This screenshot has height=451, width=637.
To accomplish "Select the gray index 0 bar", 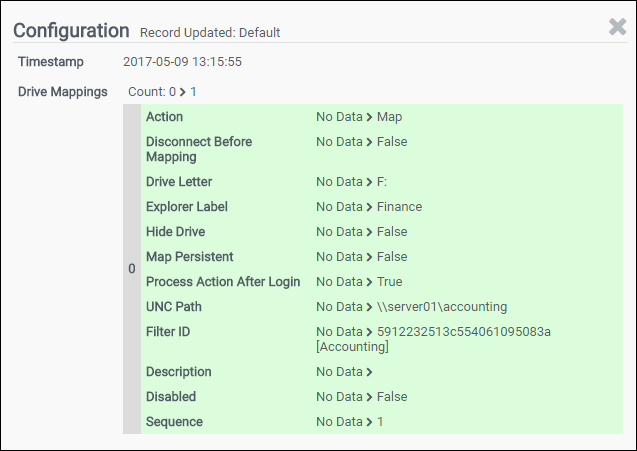I will [132, 269].
